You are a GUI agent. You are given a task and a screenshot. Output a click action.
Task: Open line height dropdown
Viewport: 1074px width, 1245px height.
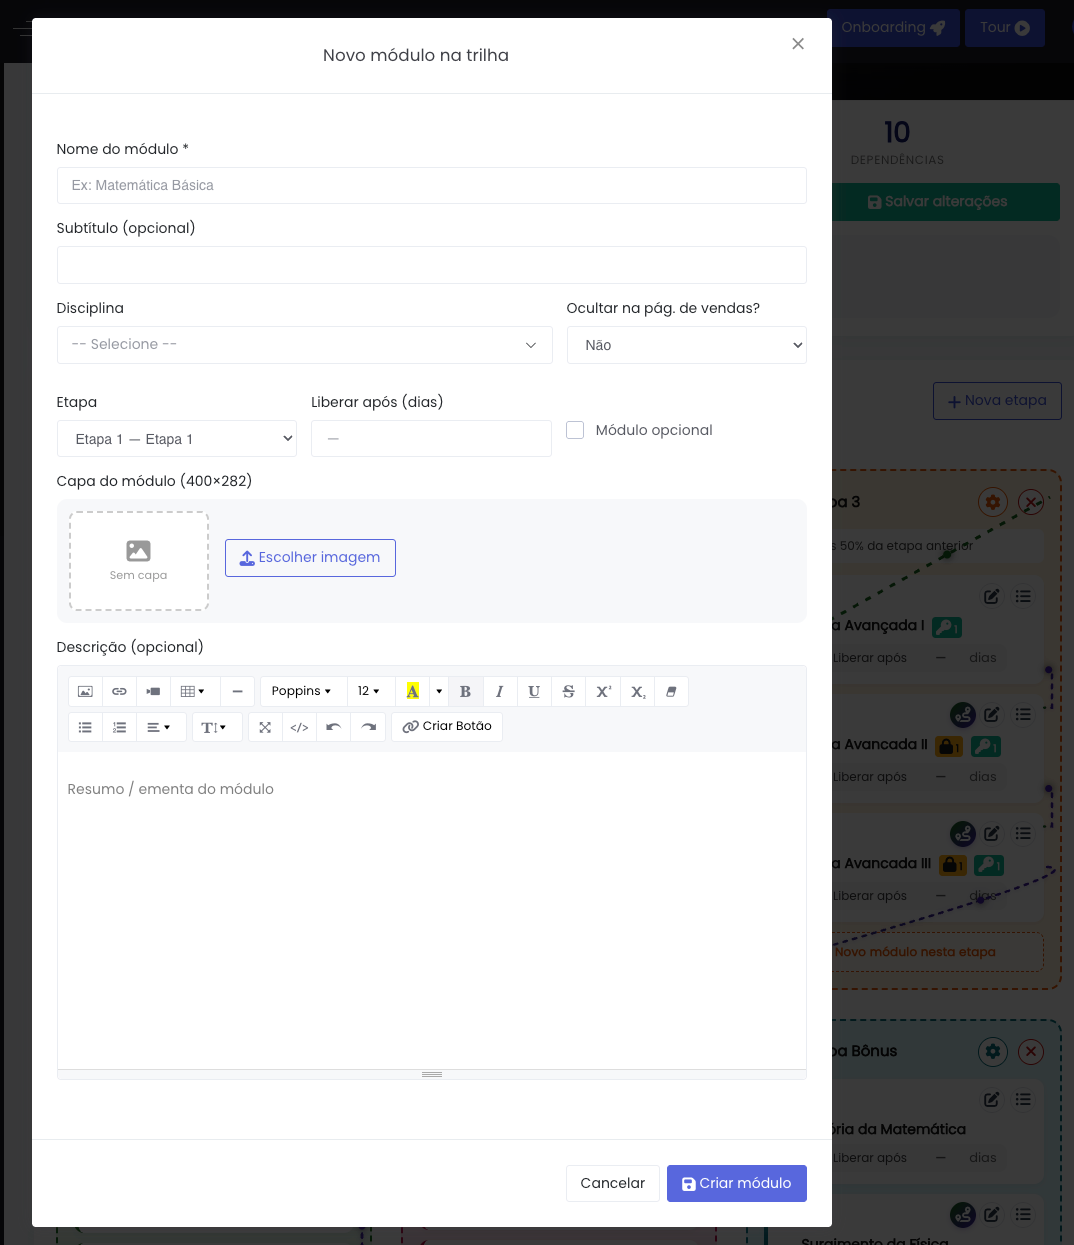[215, 727]
